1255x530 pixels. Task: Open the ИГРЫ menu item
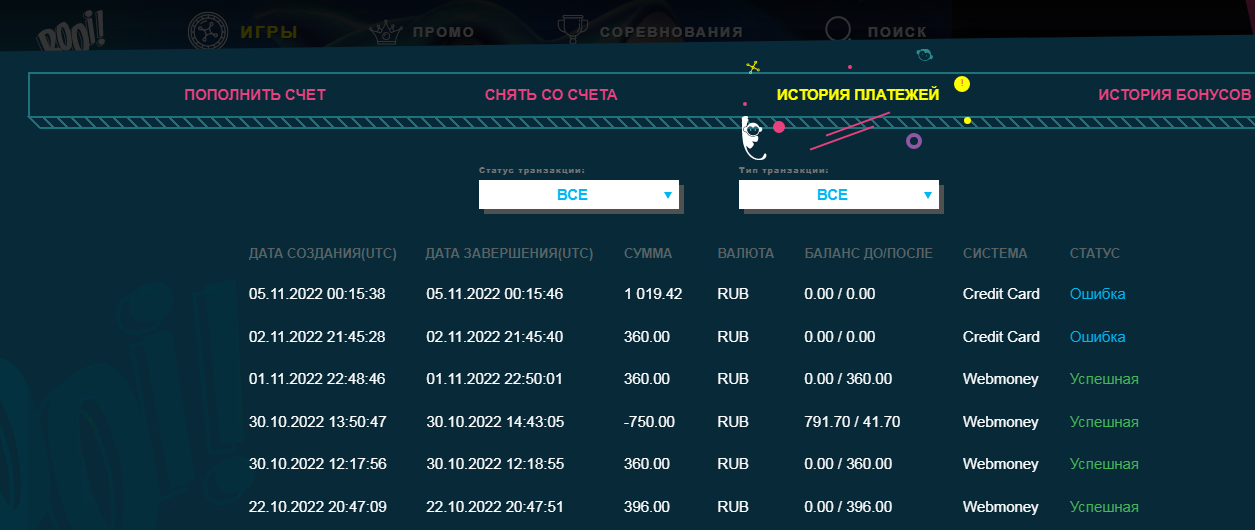pos(269,32)
